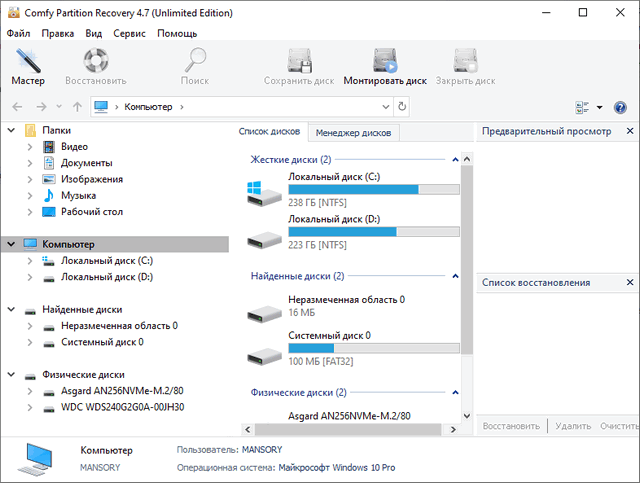Launch the Мастер recovery wizard

tap(28, 66)
